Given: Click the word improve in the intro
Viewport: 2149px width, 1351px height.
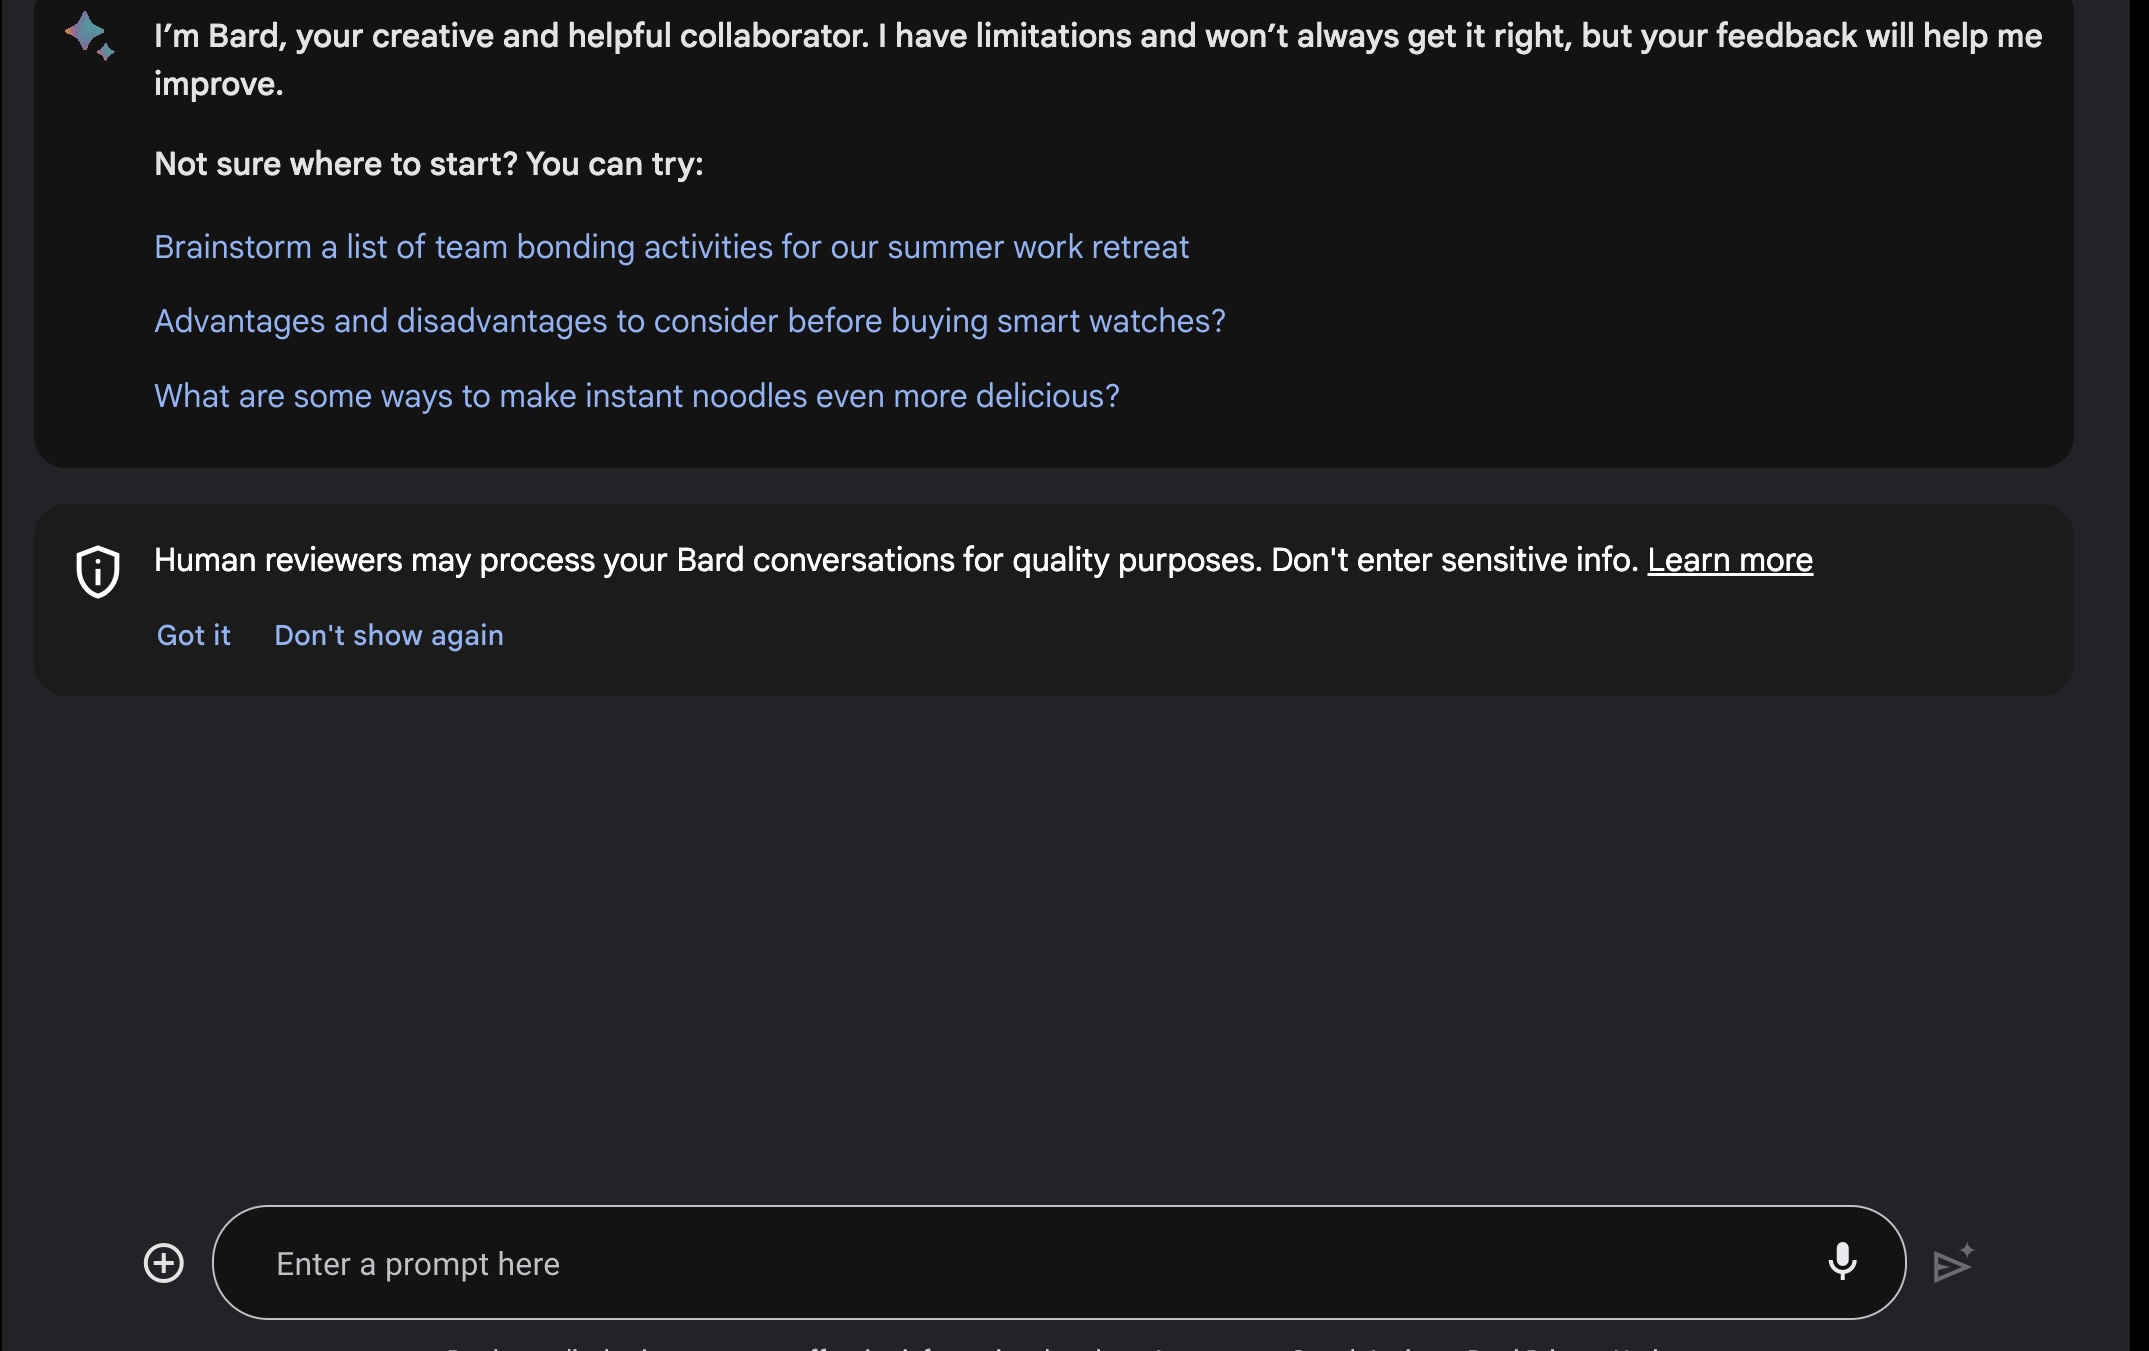Looking at the screenshot, I should click(219, 85).
